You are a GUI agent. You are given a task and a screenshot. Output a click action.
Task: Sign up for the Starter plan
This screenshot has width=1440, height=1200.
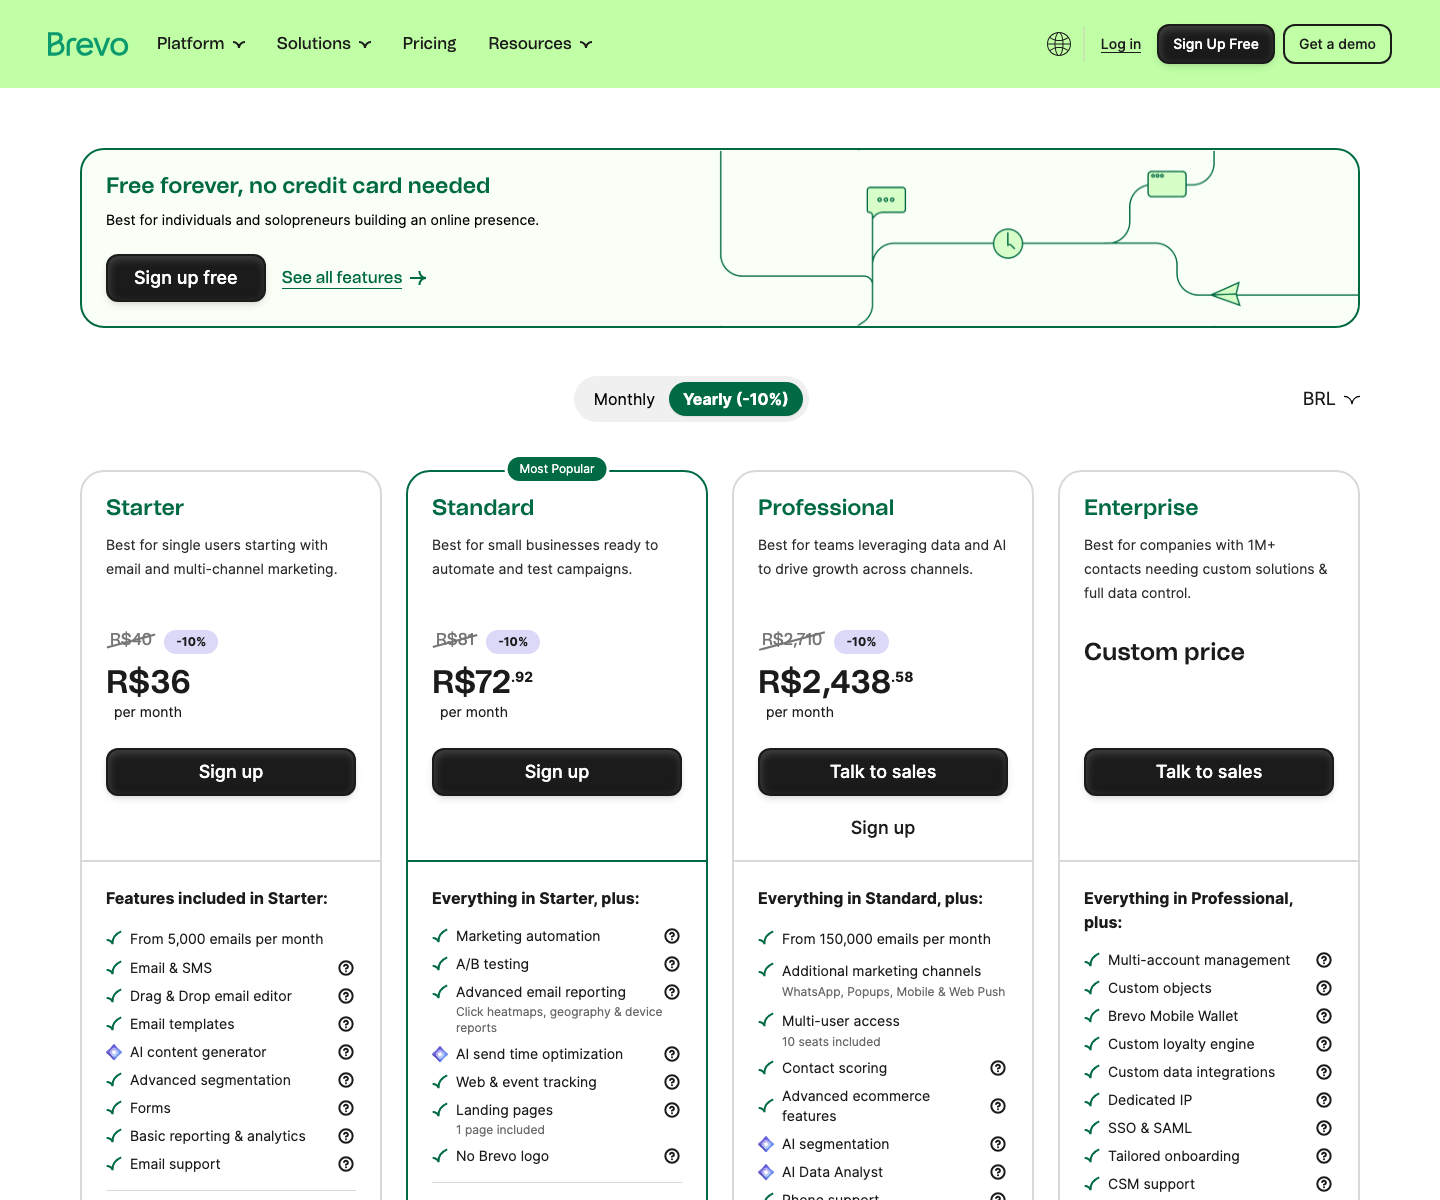coord(231,772)
